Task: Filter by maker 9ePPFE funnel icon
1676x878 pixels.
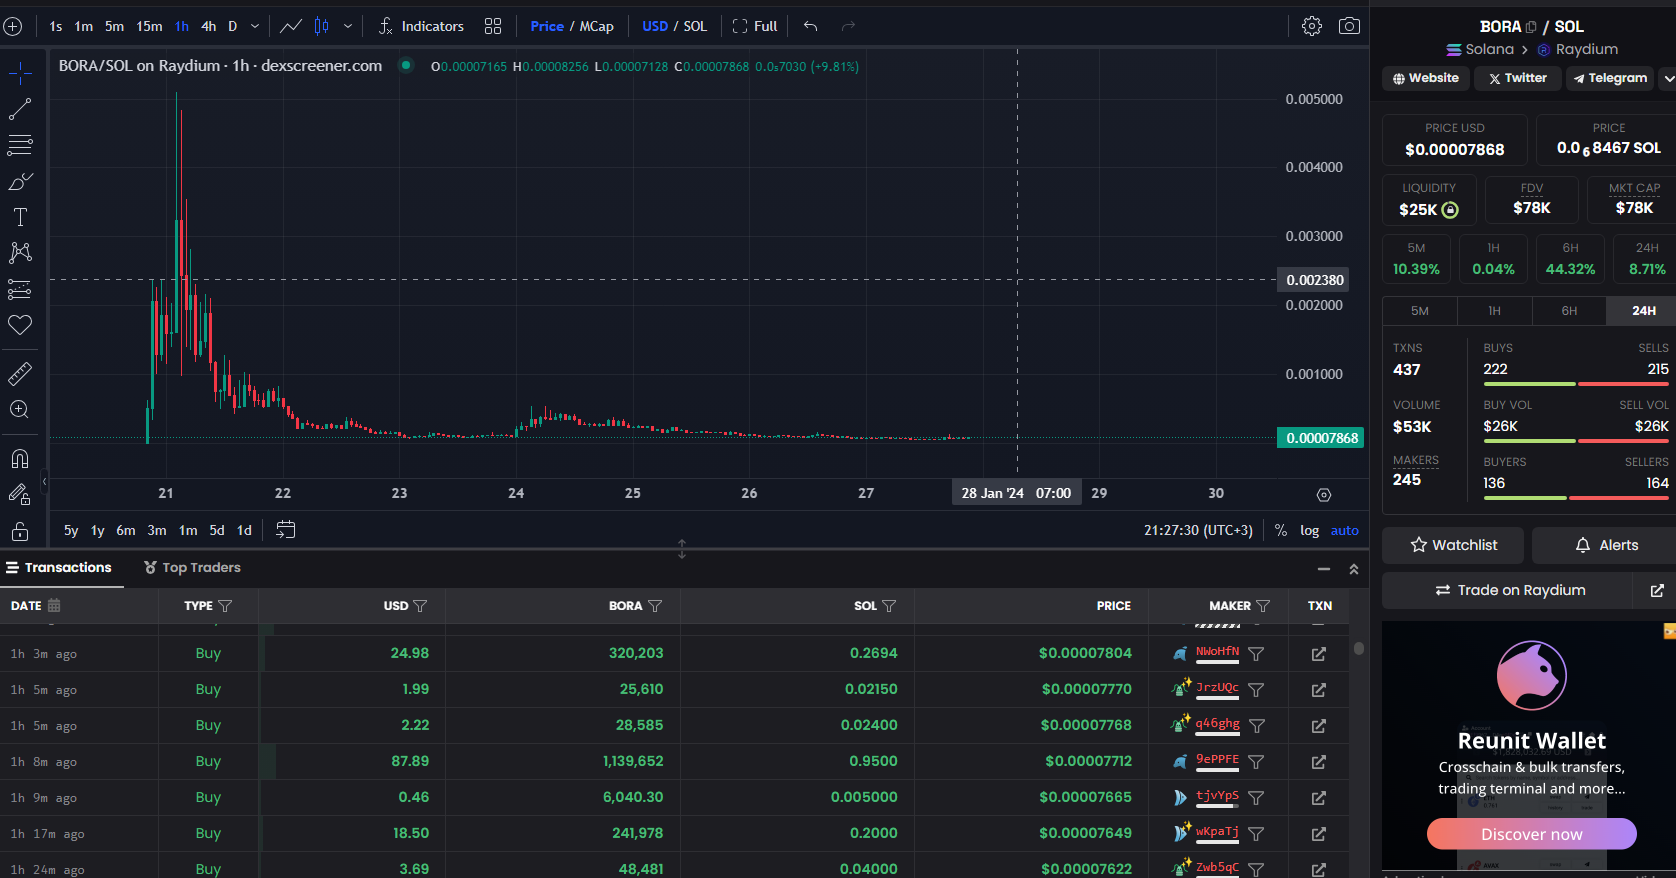Action: click(1256, 762)
